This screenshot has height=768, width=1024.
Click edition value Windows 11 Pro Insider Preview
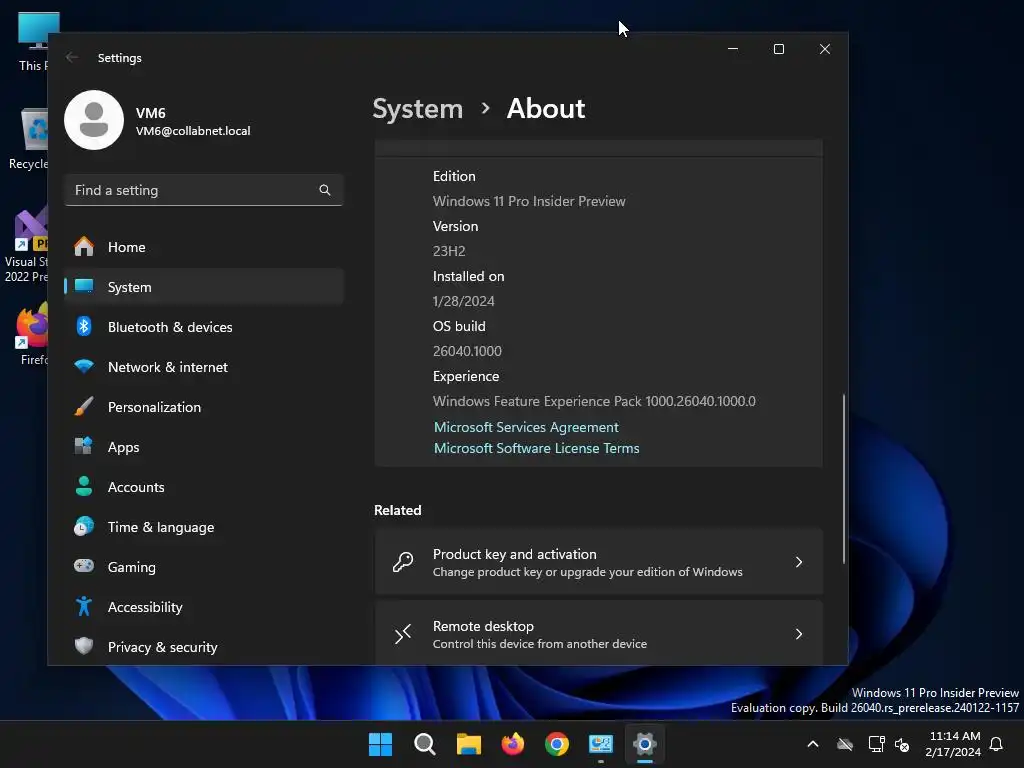(x=529, y=201)
